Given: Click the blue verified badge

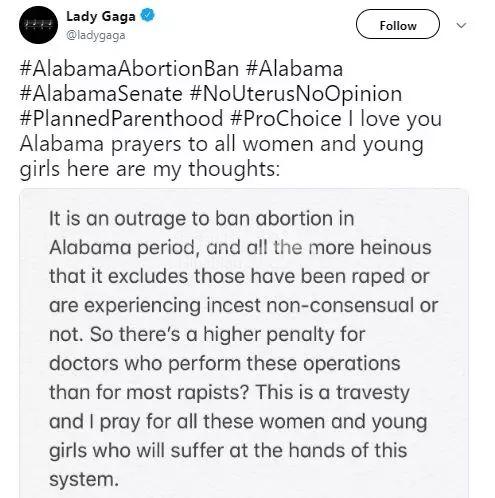Looking at the screenshot, I should coord(147,15).
